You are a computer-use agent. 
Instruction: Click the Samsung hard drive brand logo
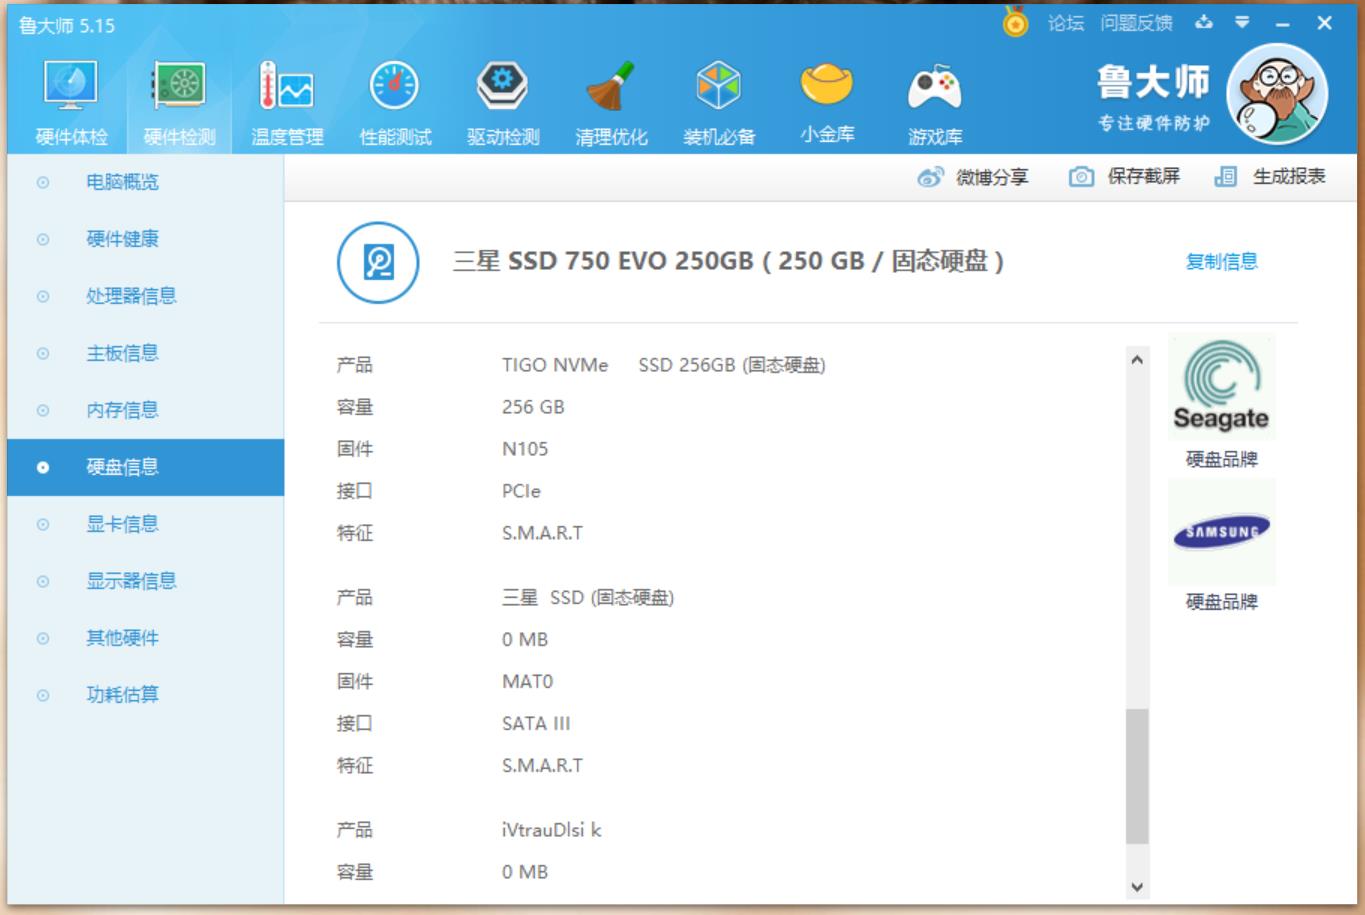[1222, 531]
